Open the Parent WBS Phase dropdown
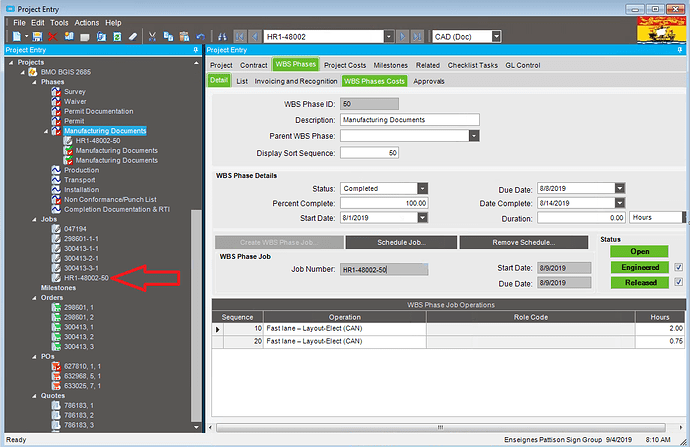This screenshot has width=690, height=447. tap(474, 136)
